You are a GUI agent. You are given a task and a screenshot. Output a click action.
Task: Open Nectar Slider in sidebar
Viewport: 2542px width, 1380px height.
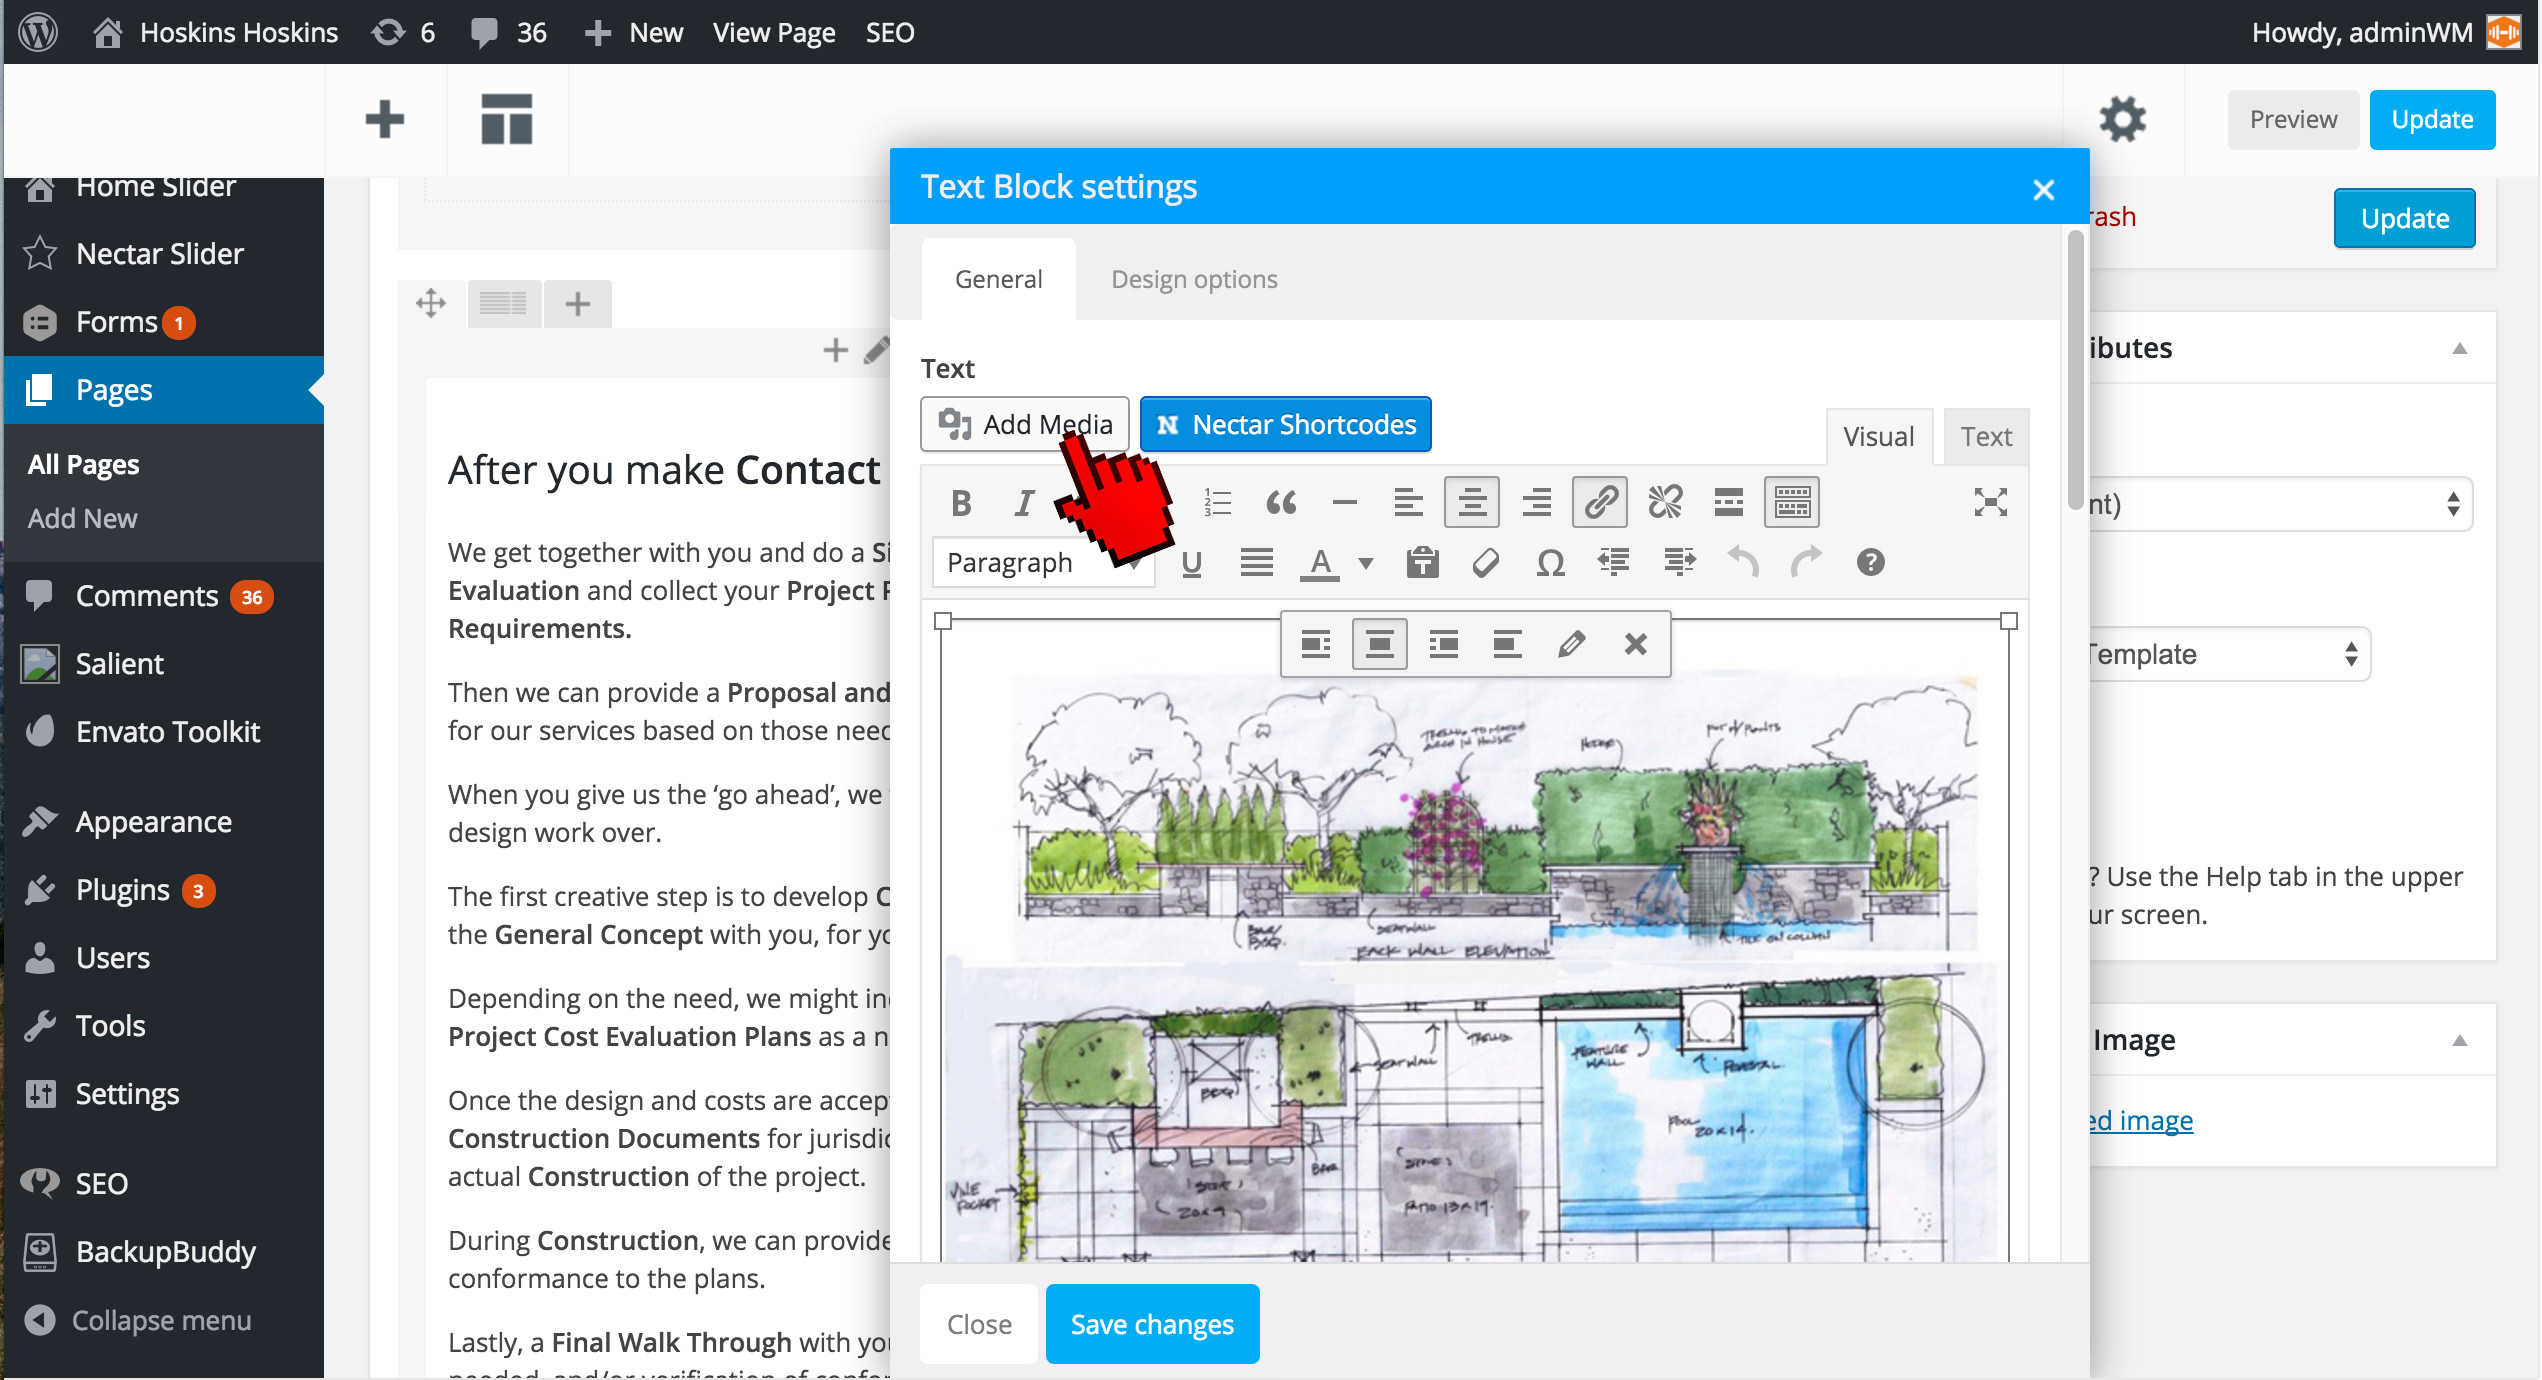[162, 254]
